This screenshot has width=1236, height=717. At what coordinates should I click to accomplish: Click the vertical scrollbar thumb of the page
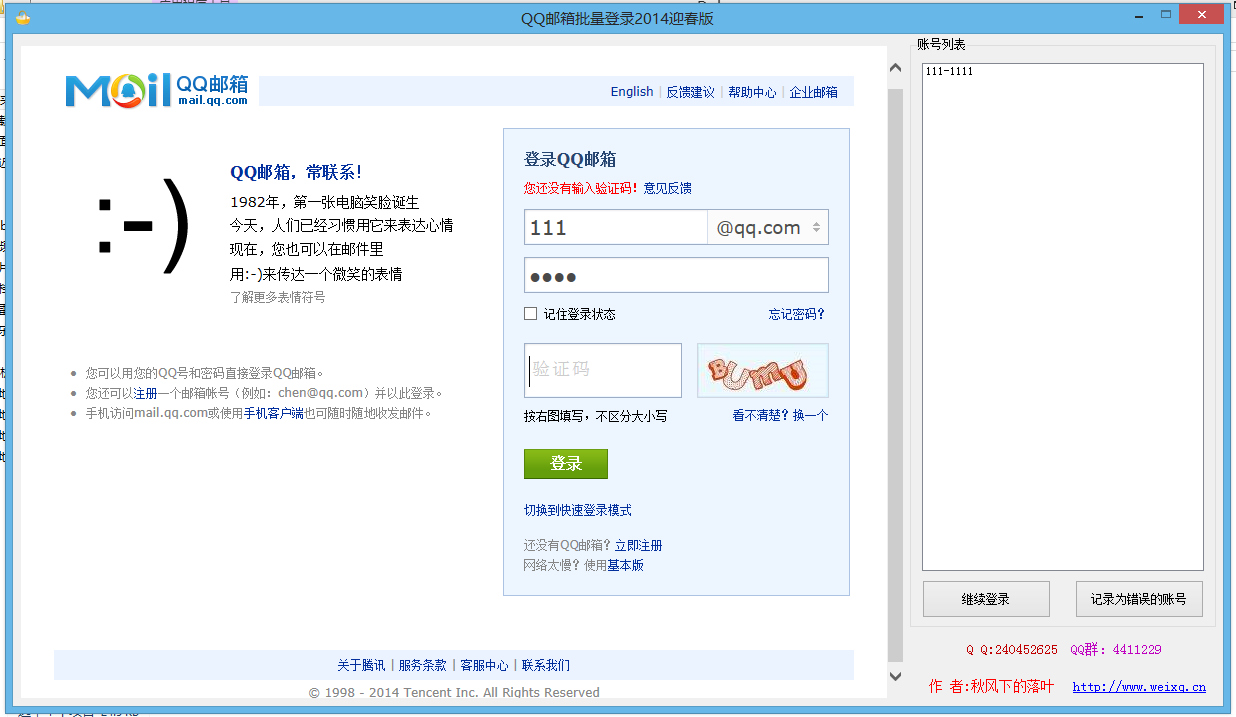(895, 374)
